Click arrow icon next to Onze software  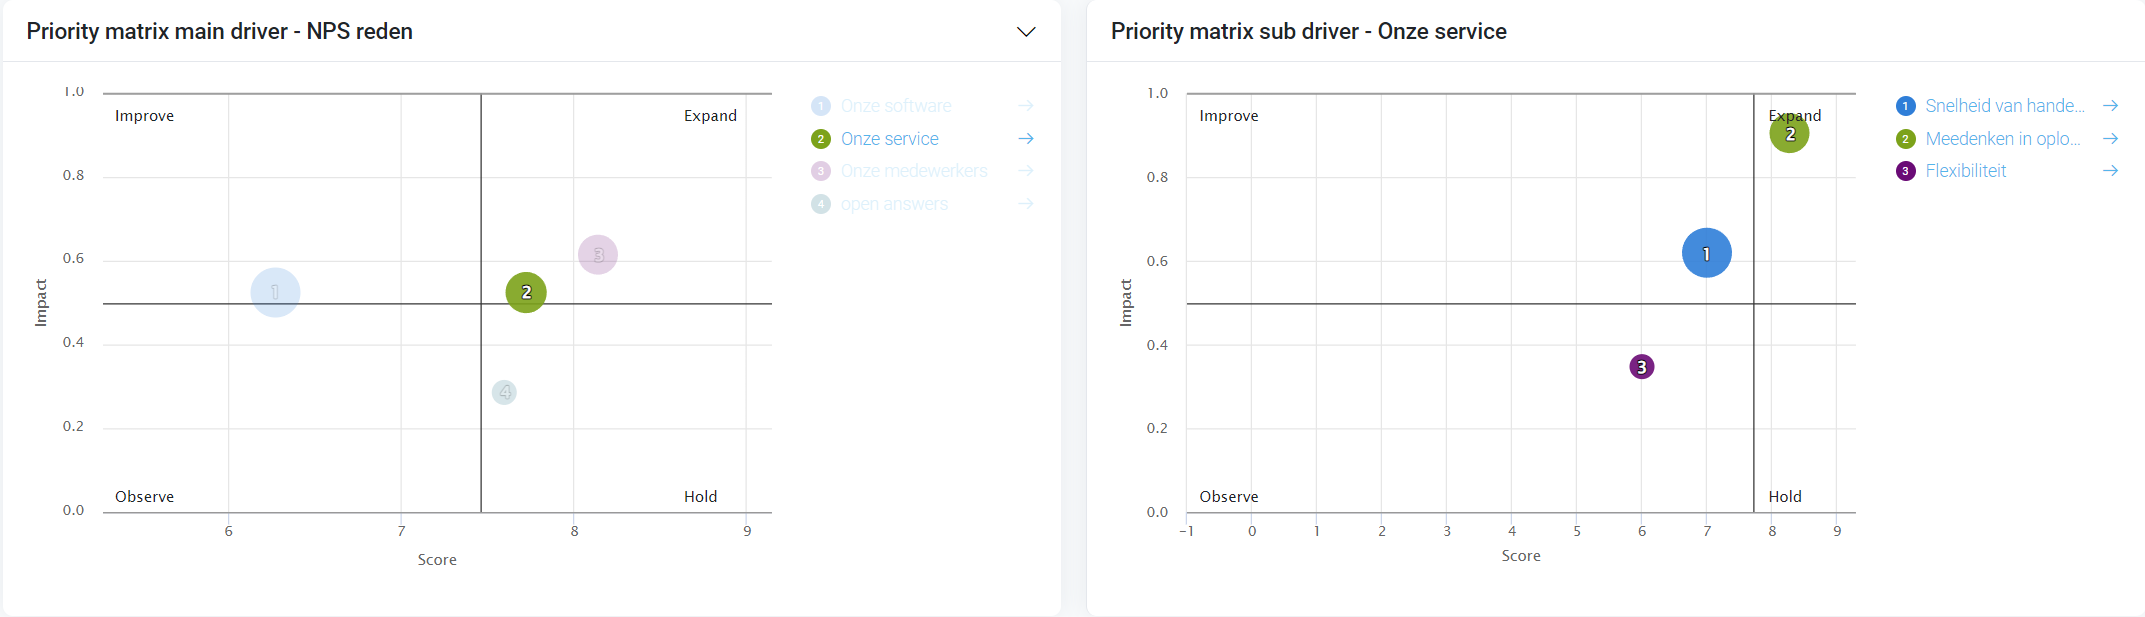tap(1026, 106)
